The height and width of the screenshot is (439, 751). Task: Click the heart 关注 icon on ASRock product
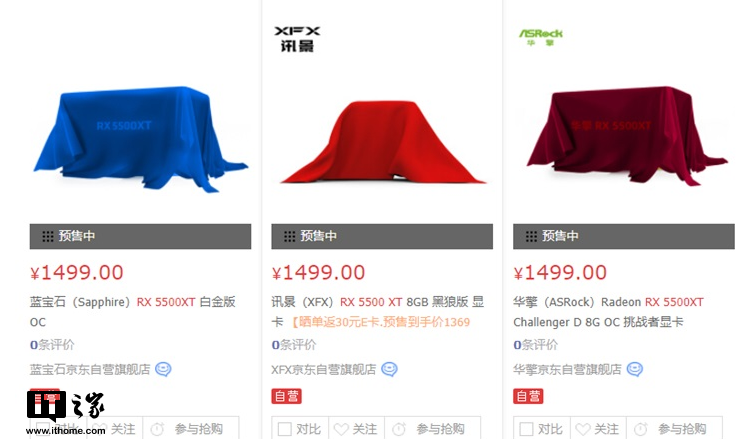[583, 429]
